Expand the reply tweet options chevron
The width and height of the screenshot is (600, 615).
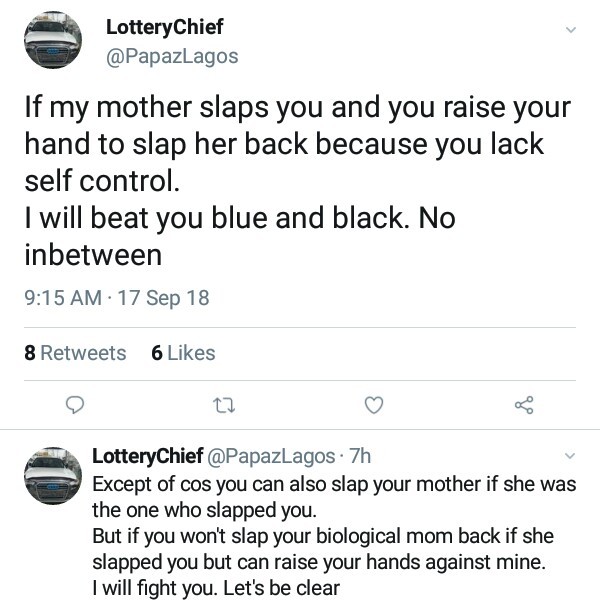[571, 456]
